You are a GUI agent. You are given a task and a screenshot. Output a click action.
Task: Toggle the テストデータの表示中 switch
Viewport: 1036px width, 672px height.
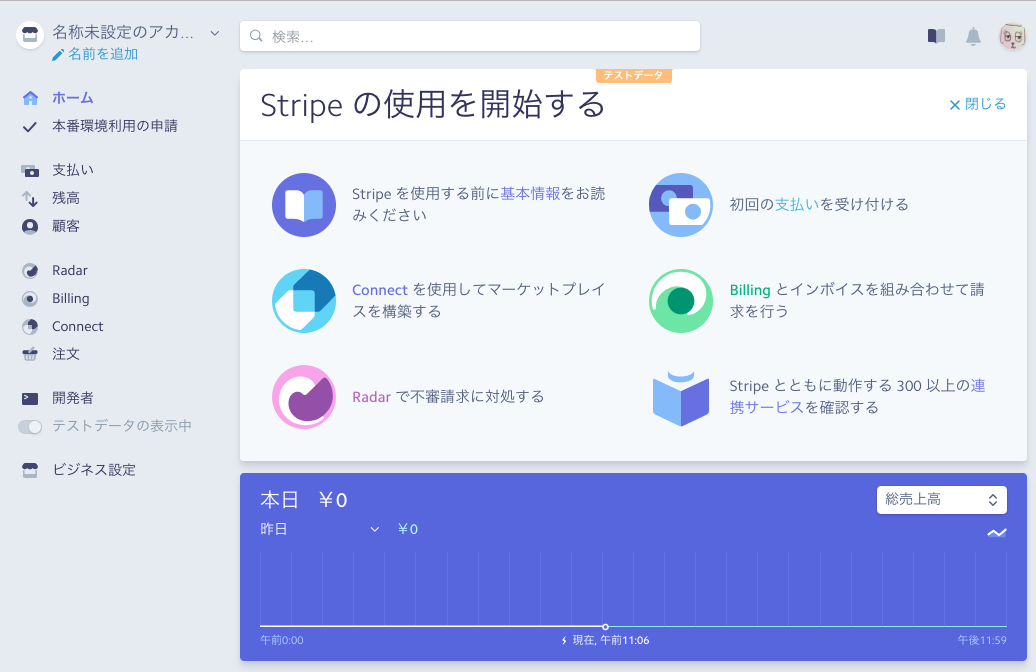(x=31, y=426)
